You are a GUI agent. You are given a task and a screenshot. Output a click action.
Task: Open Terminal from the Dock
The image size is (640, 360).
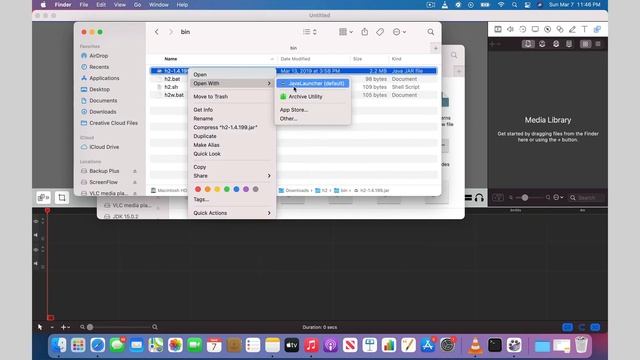495,345
